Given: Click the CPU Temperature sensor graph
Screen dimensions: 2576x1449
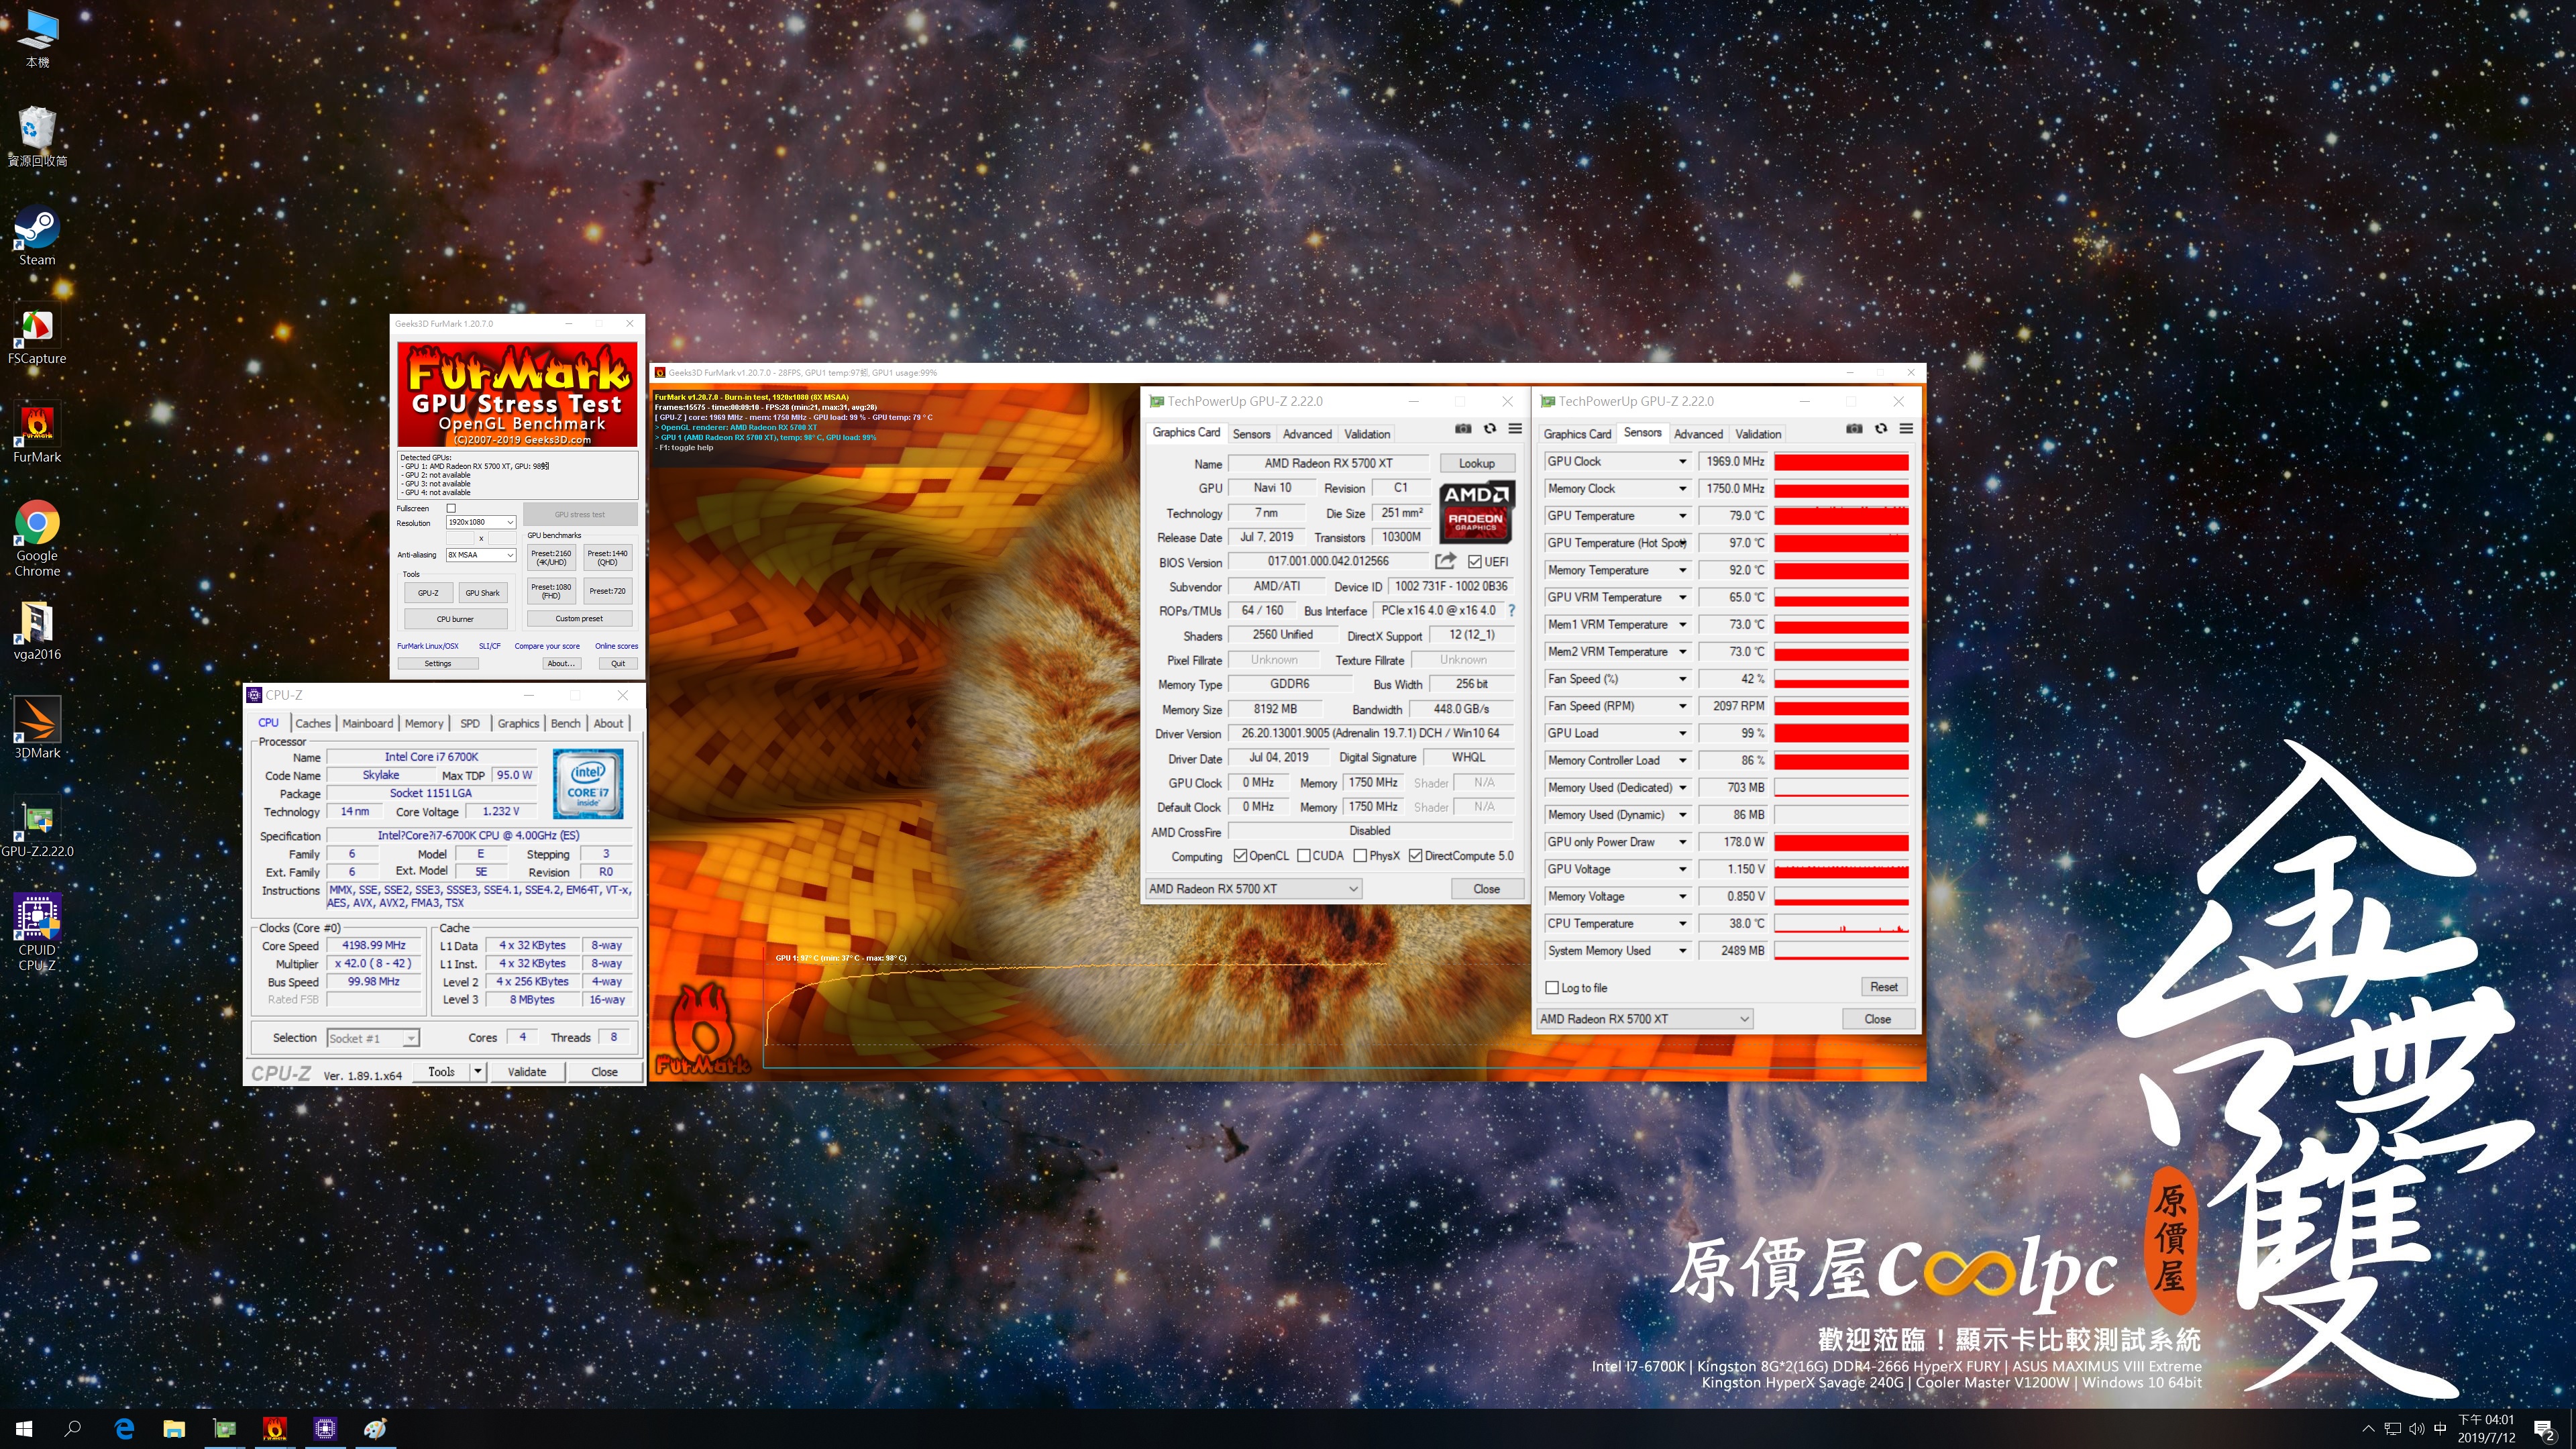Looking at the screenshot, I should click(x=1841, y=924).
